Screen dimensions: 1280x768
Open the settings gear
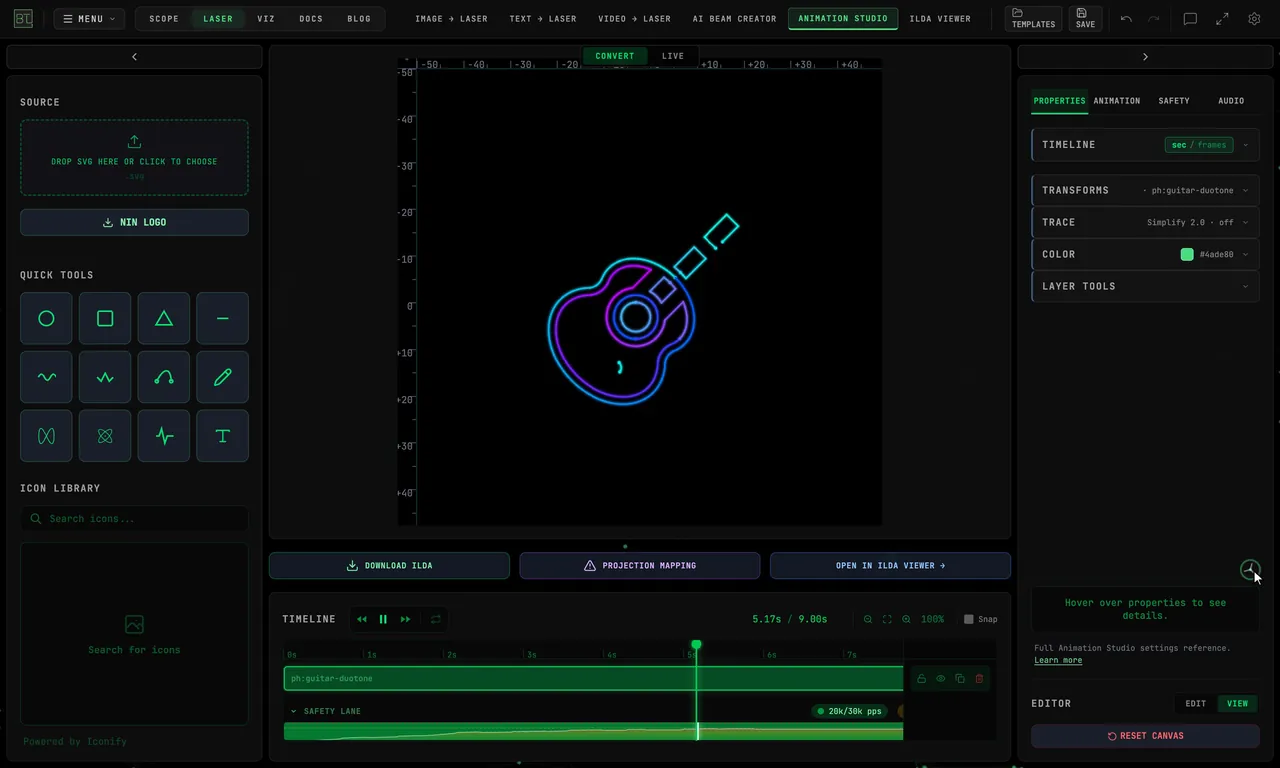click(x=1254, y=19)
